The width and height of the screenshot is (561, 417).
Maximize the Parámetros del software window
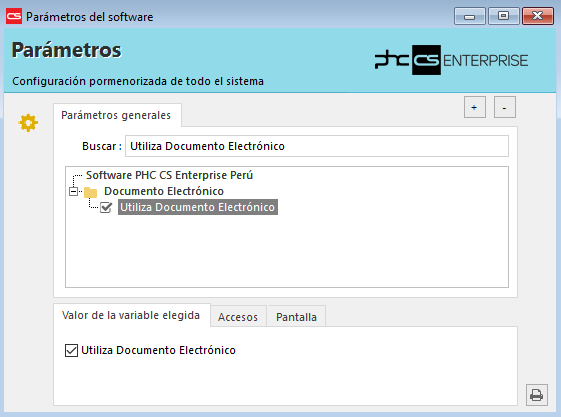pyautogui.click(x=503, y=16)
